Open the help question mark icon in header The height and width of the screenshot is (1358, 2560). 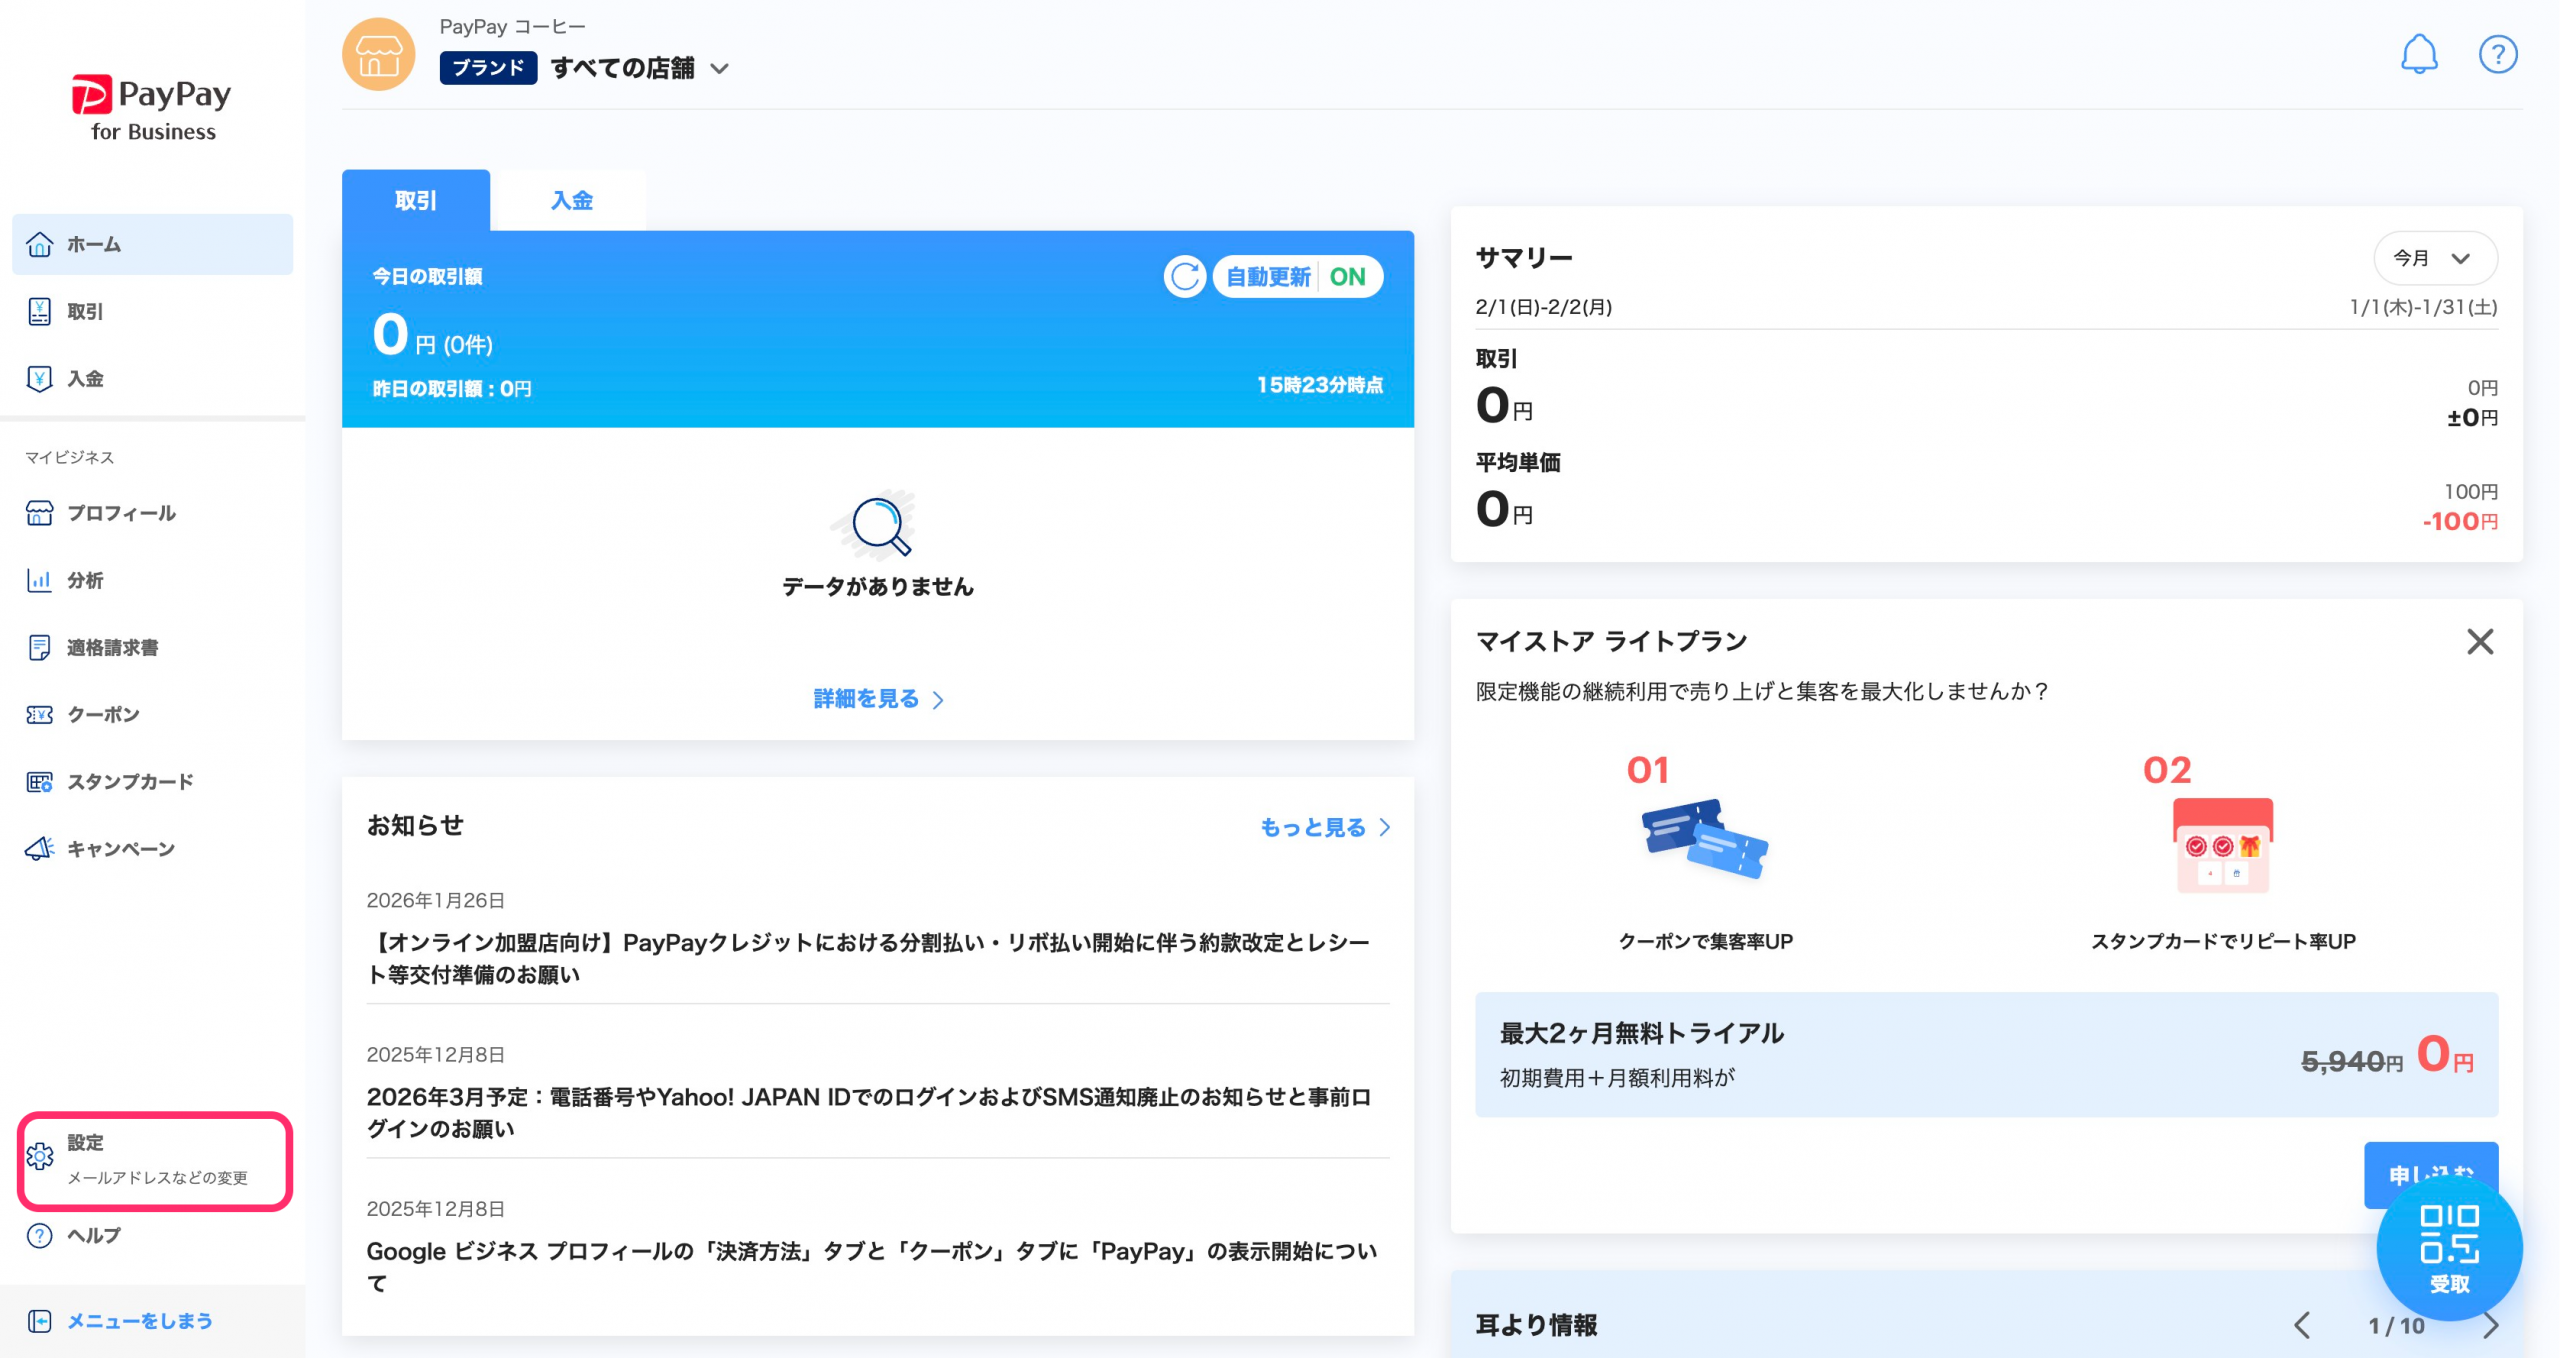2497,54
